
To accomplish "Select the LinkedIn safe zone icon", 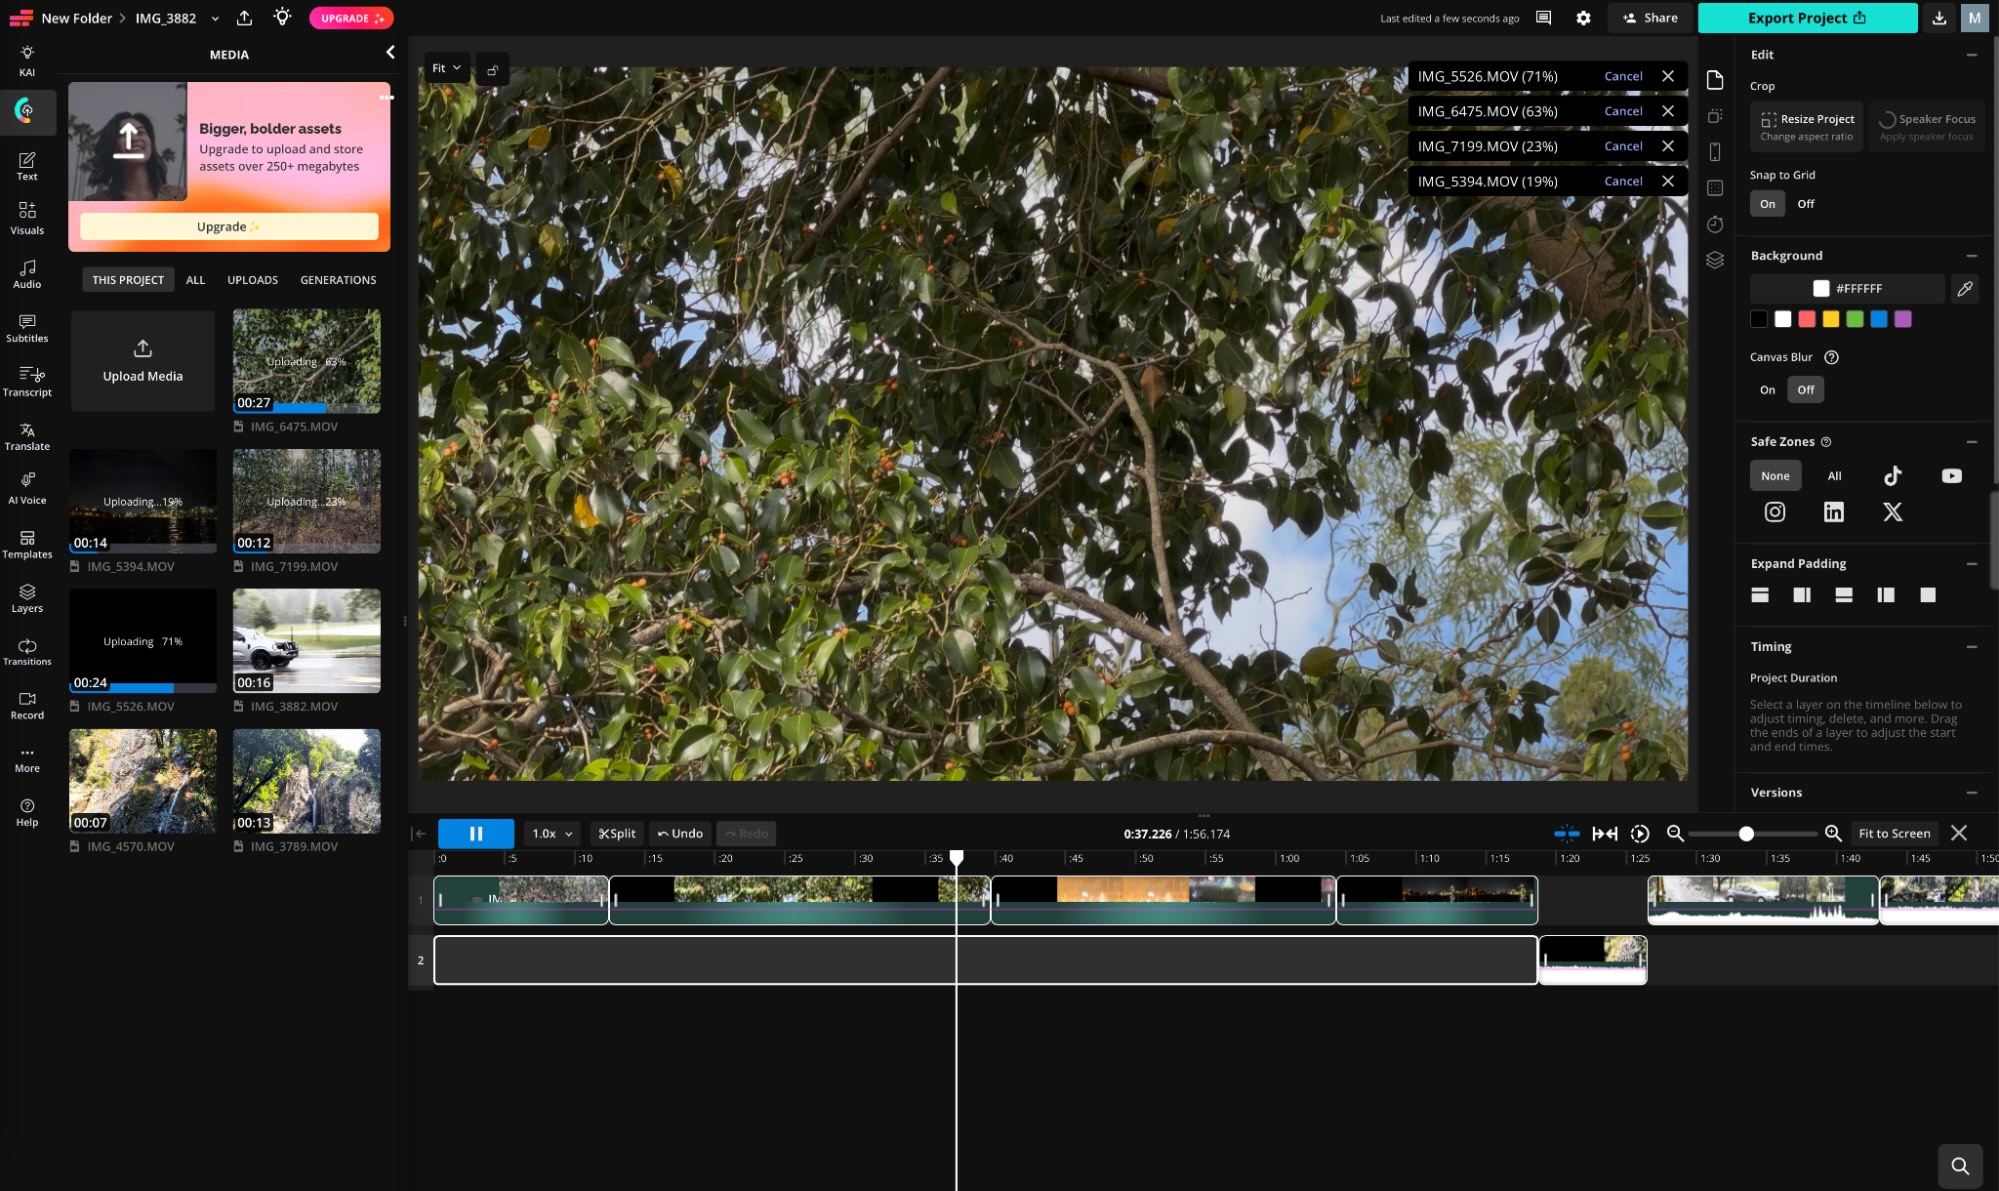I will (1833, 512).
